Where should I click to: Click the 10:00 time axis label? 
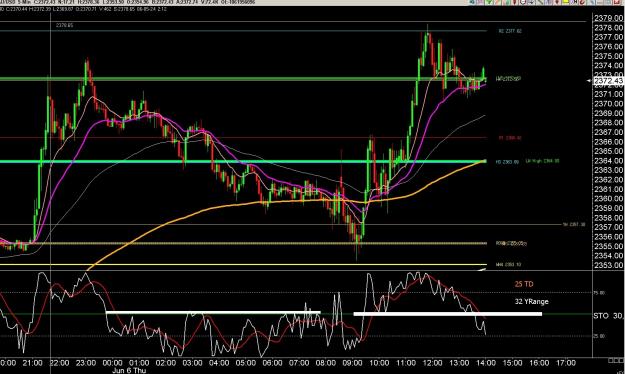pos(379,363)
